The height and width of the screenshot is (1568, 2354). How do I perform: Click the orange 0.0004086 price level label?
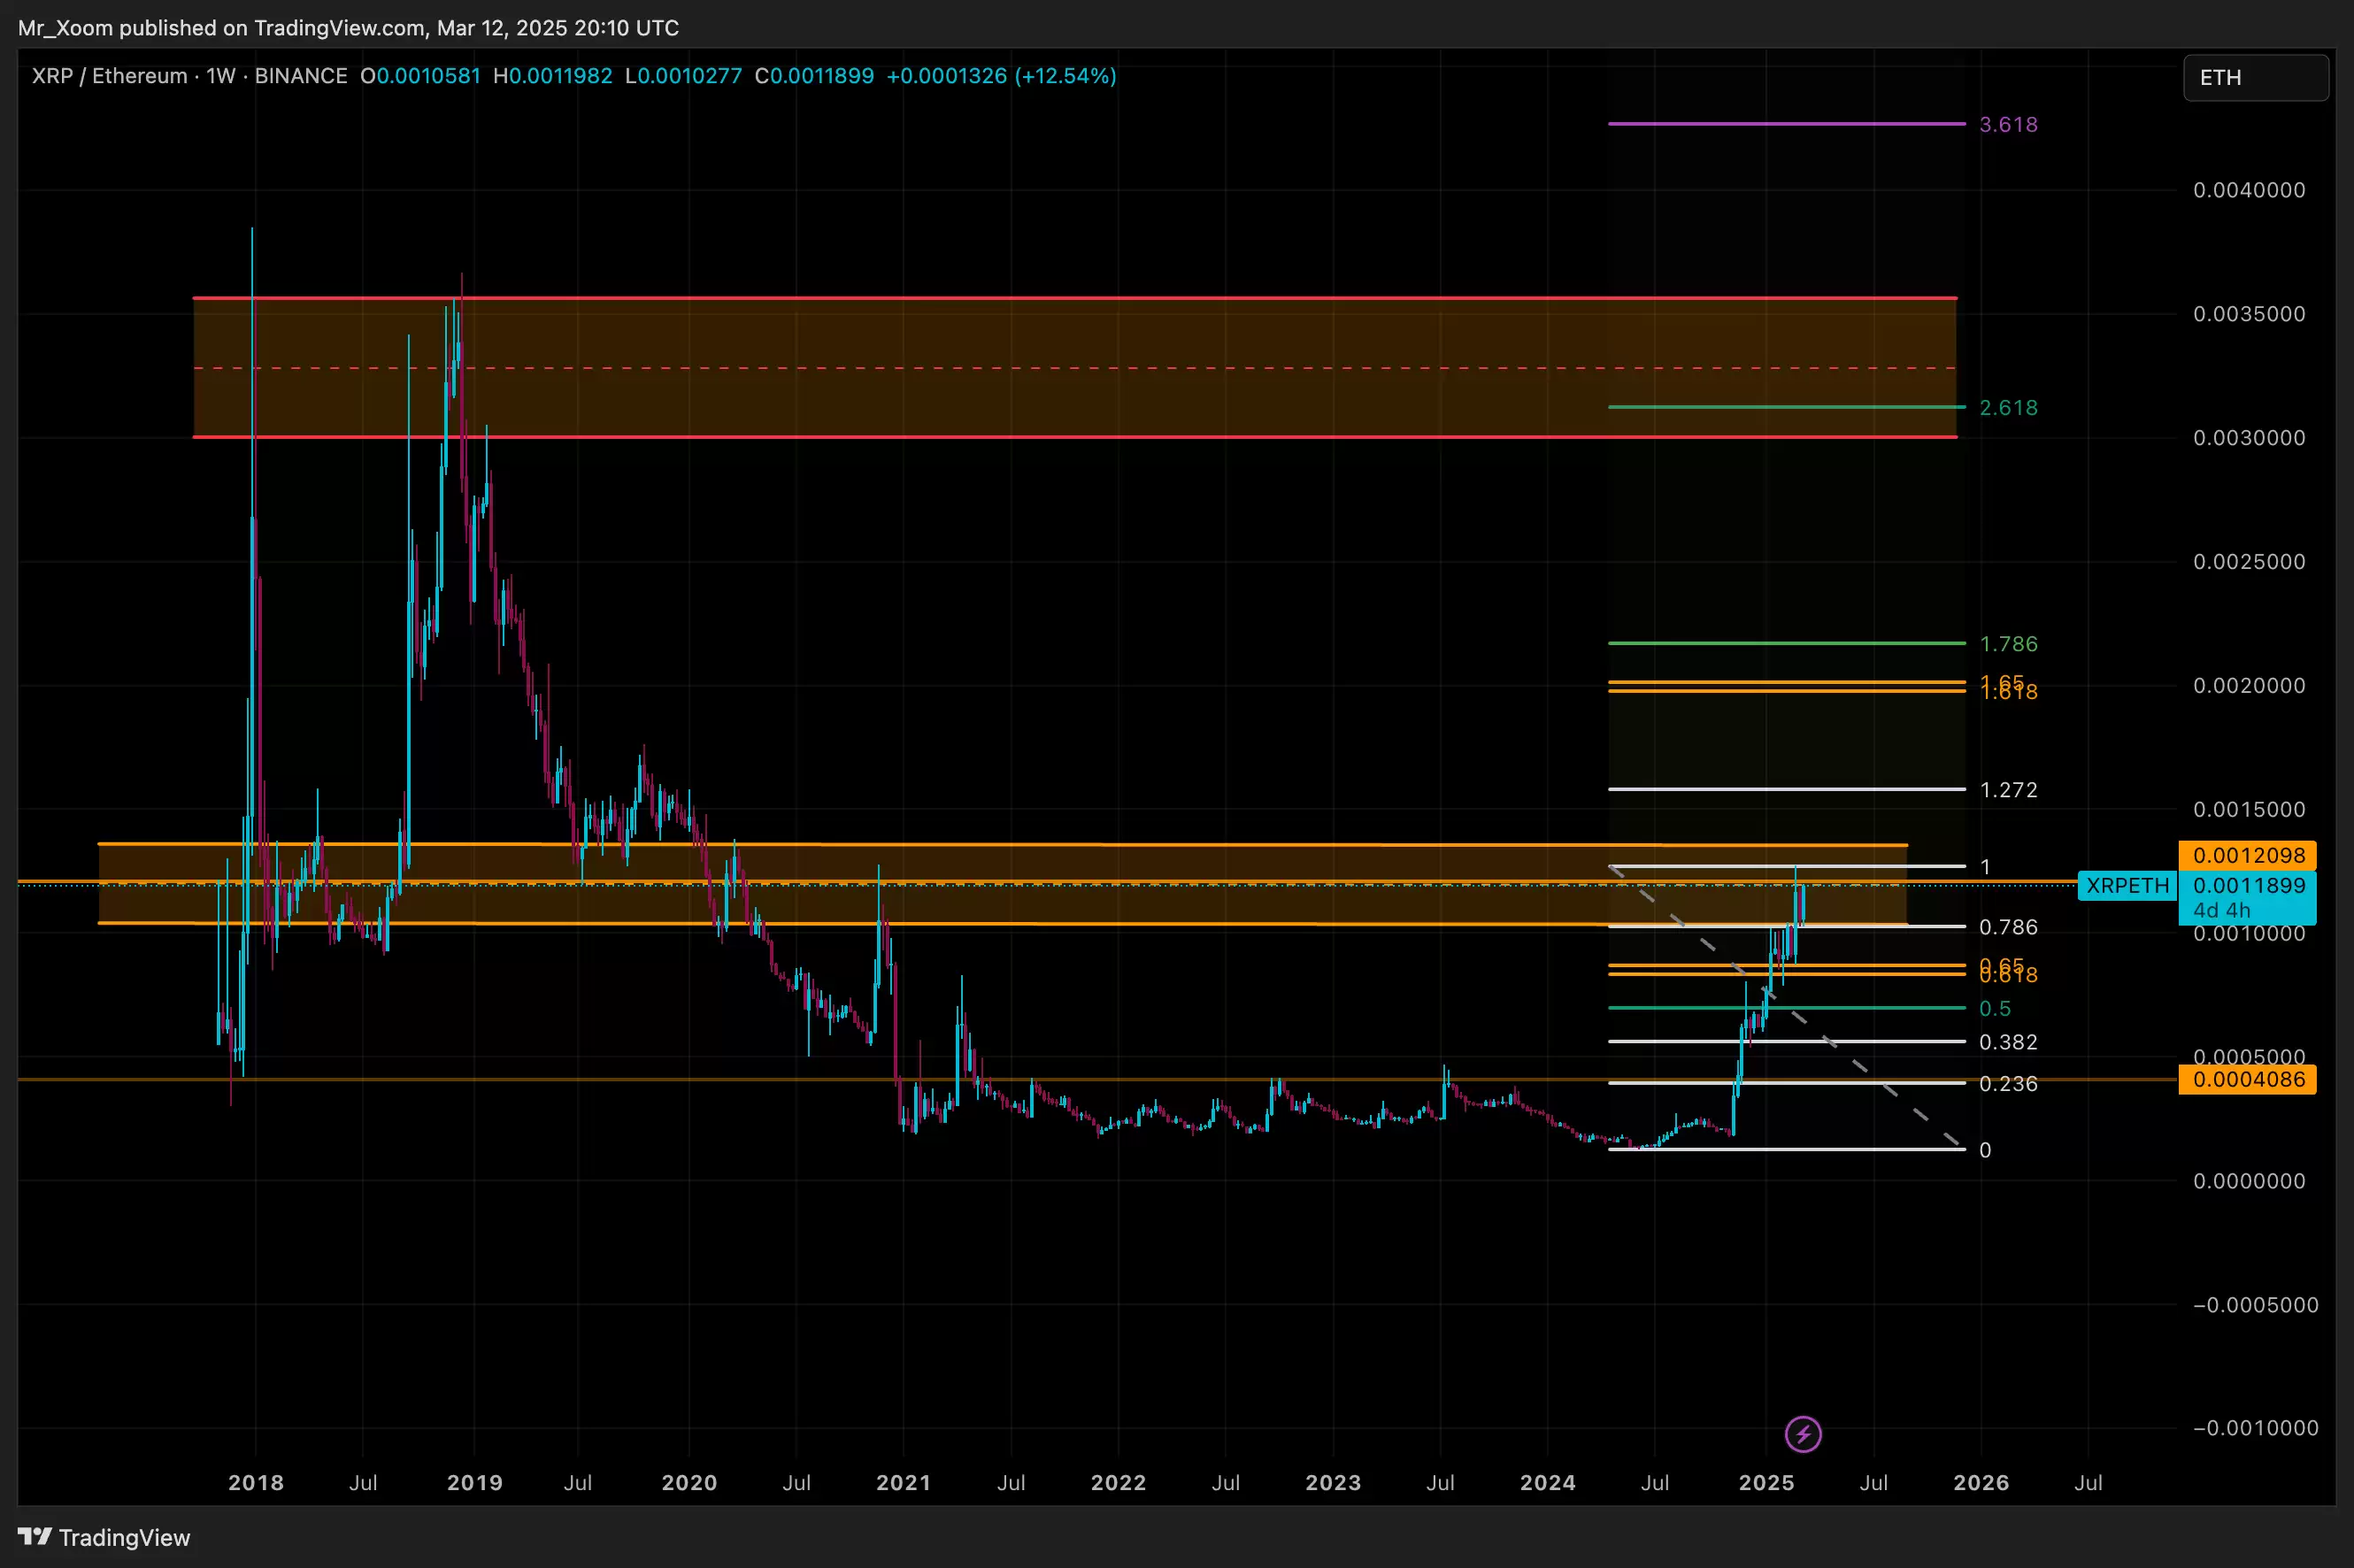click(2249, 1079)
